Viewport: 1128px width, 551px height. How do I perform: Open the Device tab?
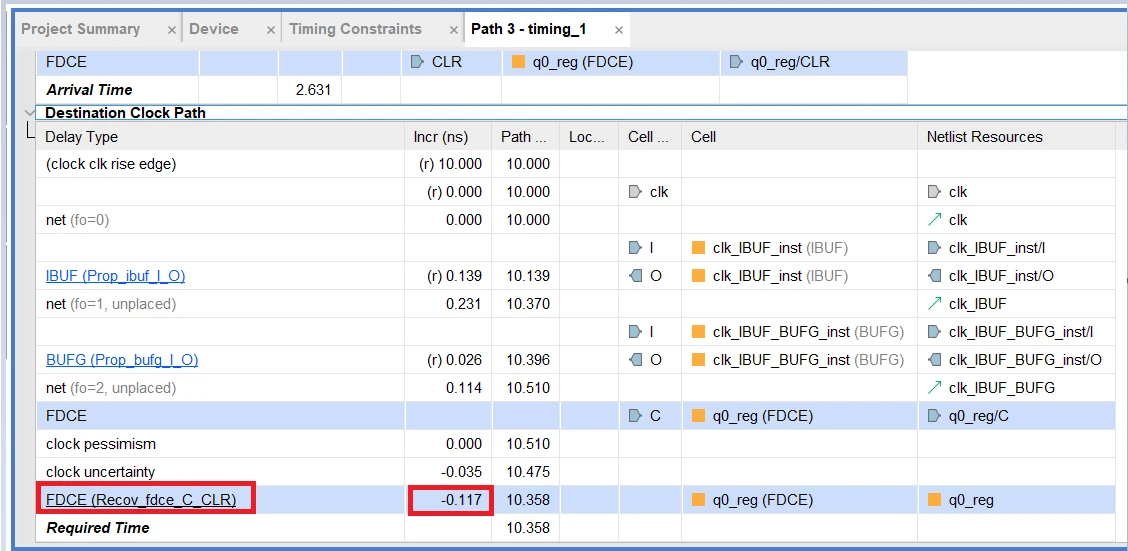214,29
